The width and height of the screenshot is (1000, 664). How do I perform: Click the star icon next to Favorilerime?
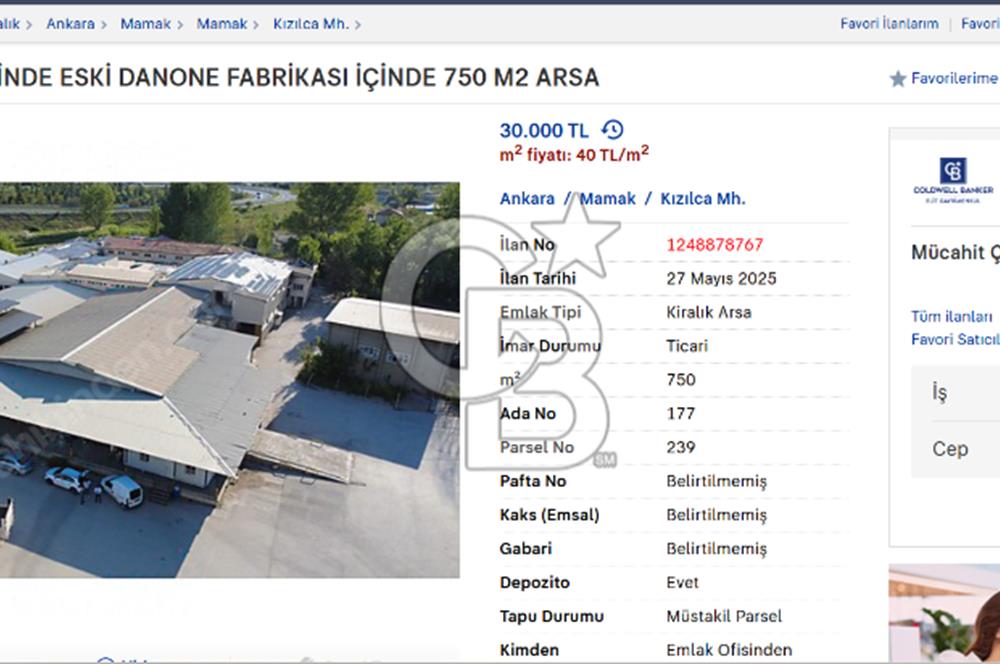(897, 79)
